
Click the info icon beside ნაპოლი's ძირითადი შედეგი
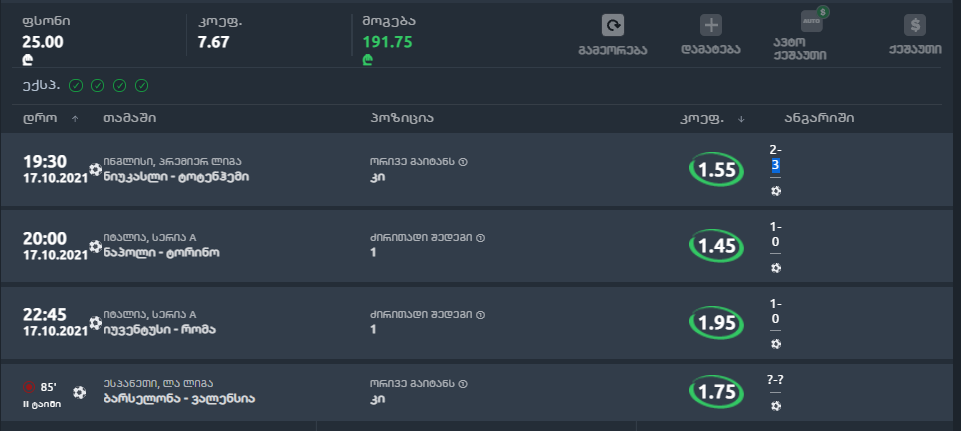[x=480, y=238]
